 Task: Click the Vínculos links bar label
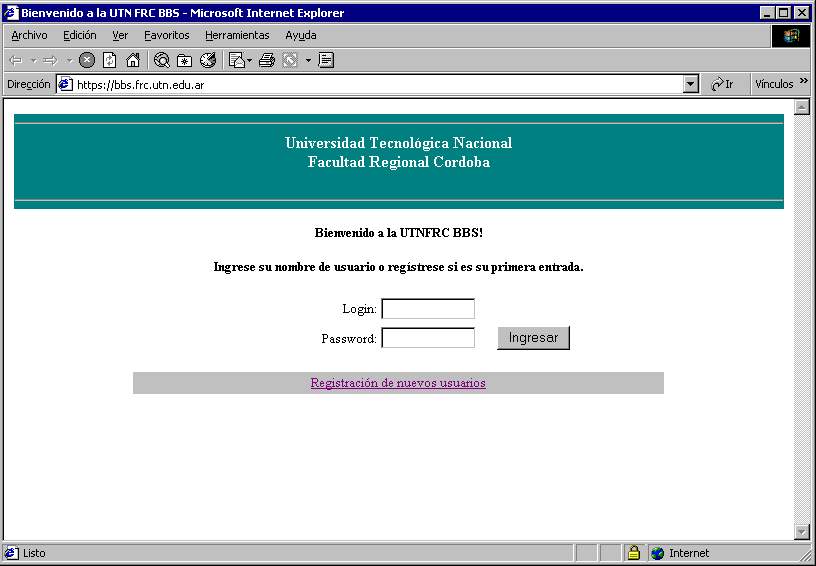coord(774,84)
